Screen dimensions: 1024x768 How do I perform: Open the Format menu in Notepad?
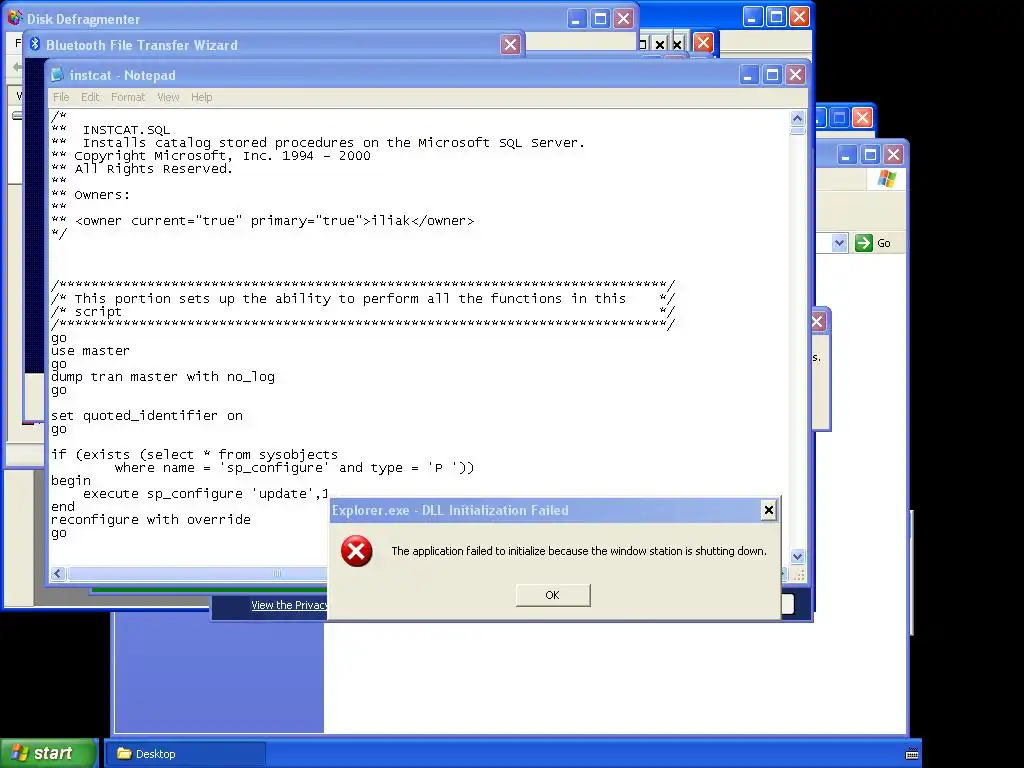(x=128, y=97)
